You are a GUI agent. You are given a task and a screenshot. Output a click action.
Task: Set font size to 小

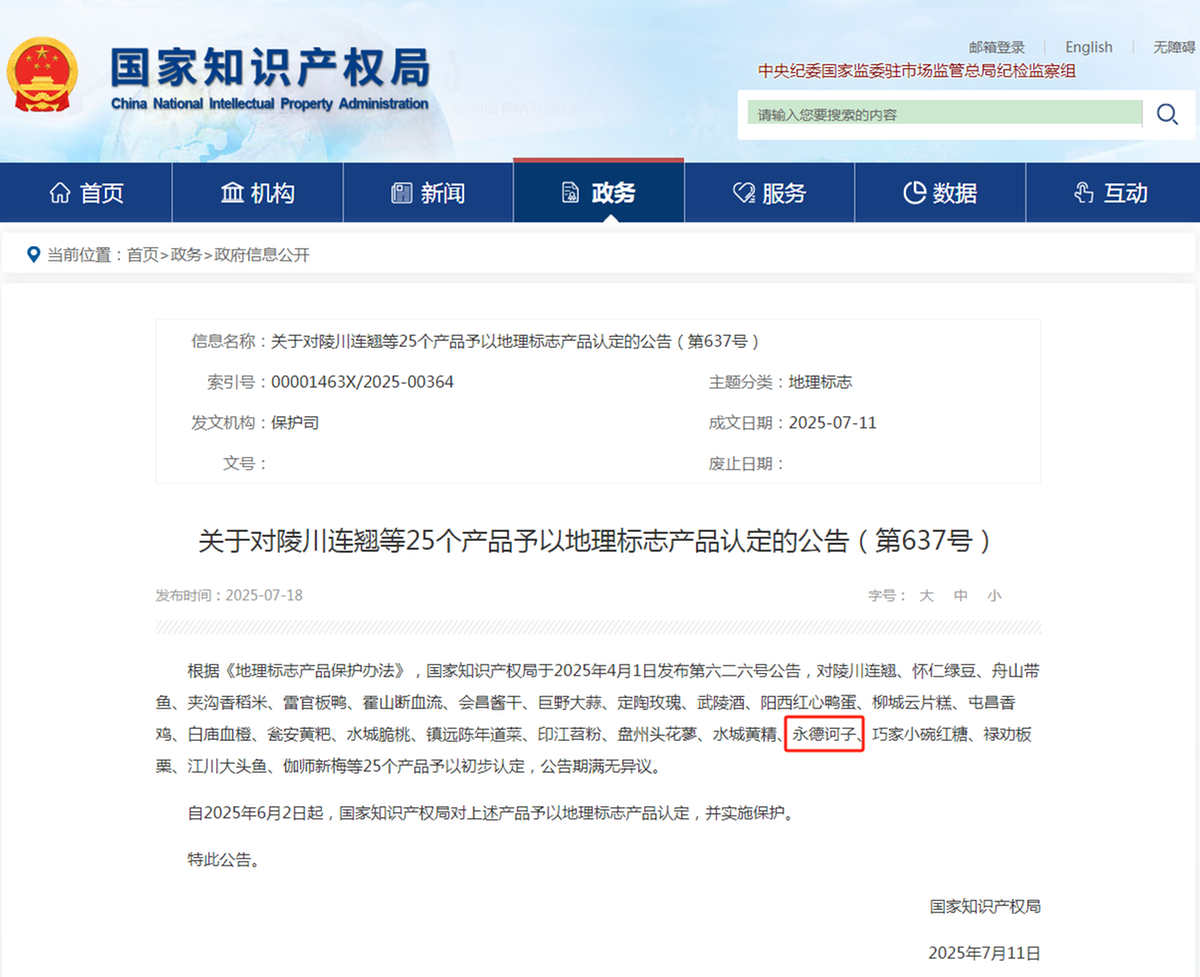(994, 596)
